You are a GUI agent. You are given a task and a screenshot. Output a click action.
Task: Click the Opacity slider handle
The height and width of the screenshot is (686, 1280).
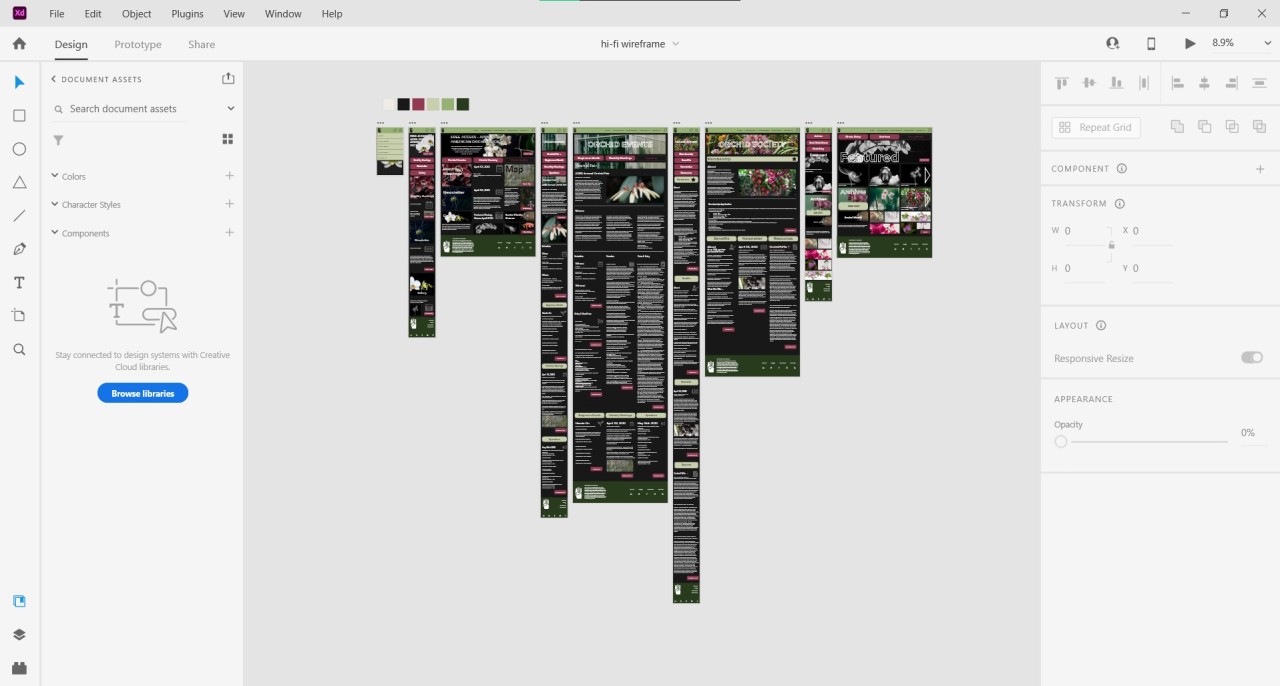pyautogui.click(x=1061, y=441)
